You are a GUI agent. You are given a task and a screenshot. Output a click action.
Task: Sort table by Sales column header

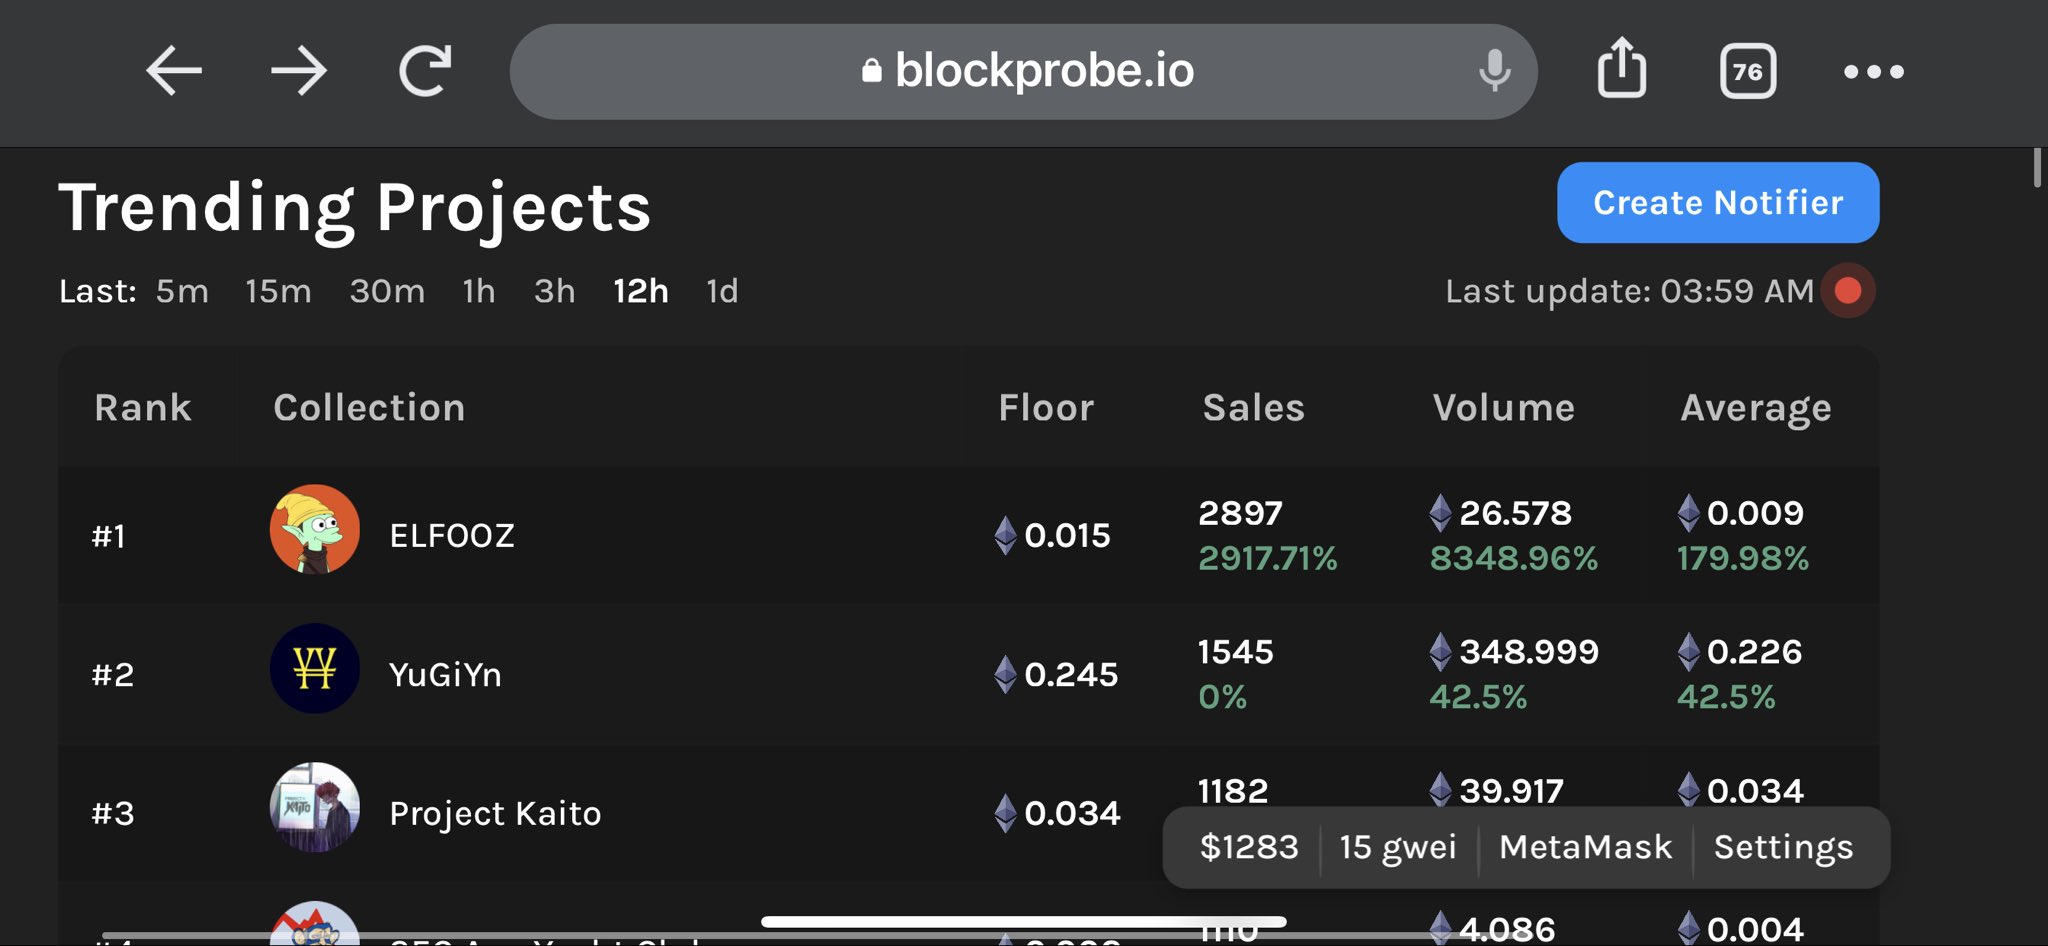(x=1254, y=408)
